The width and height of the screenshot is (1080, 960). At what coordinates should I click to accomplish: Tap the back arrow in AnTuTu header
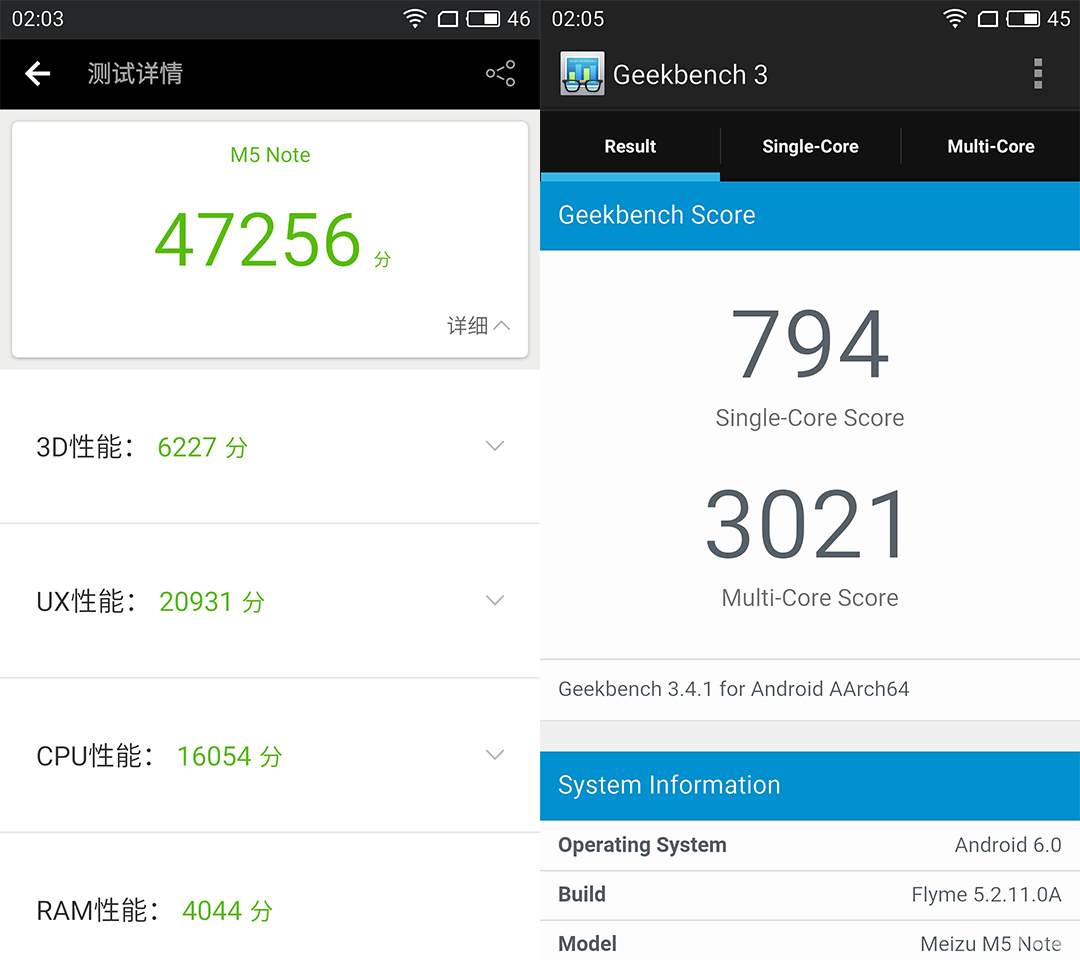pos(38,73)
